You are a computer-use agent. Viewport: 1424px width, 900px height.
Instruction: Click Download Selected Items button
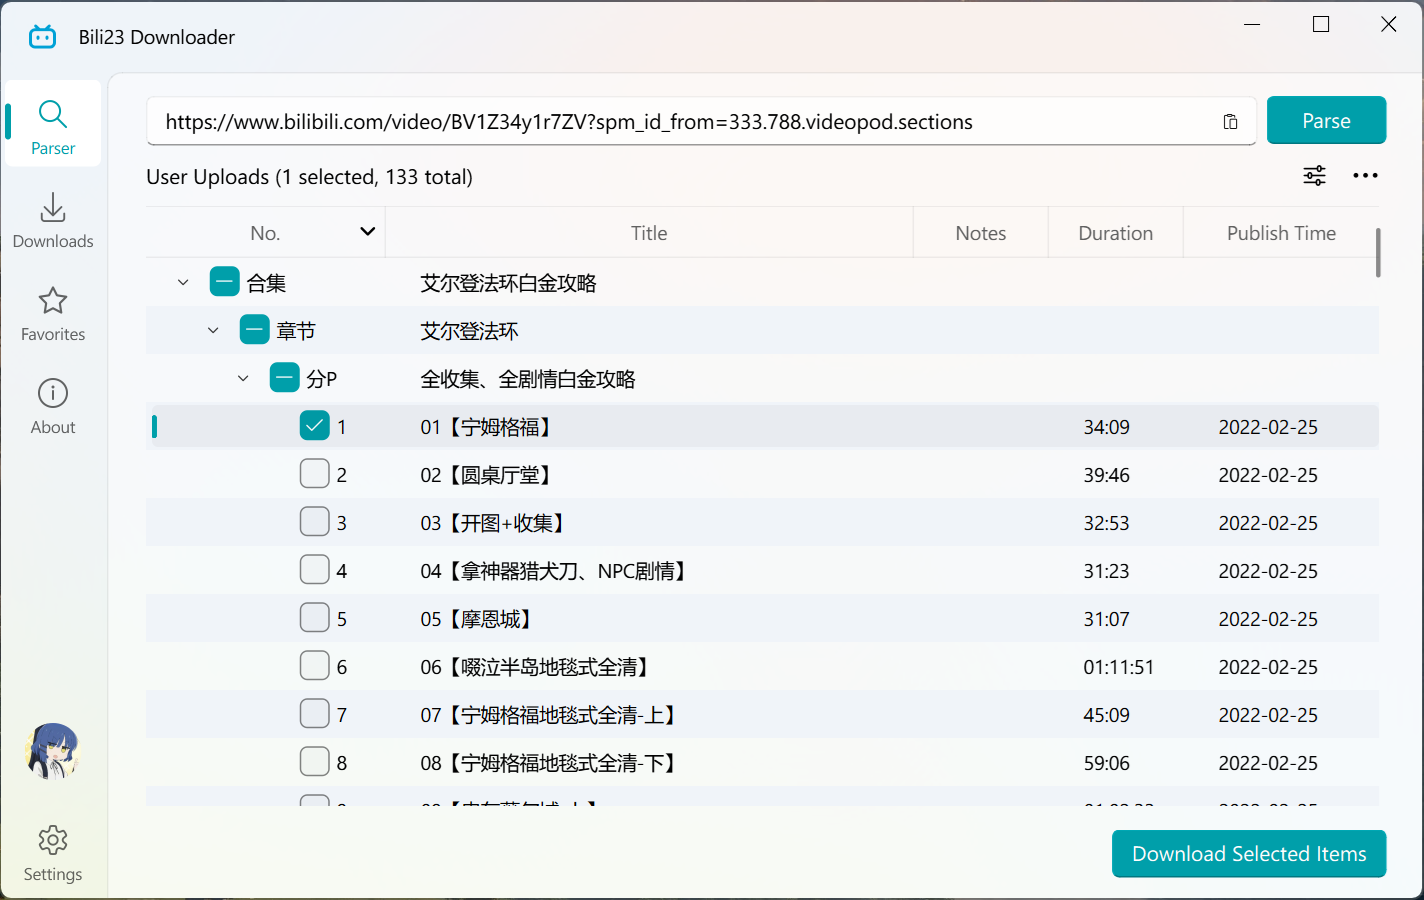coord(1249,854)
